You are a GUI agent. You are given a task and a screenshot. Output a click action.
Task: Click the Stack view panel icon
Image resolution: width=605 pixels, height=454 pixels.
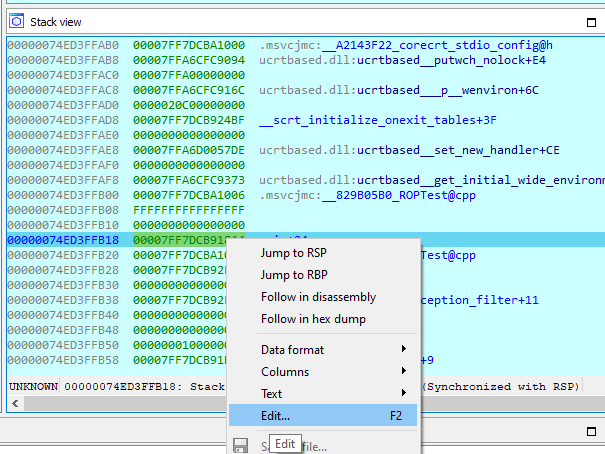click(x=17, y=21)
